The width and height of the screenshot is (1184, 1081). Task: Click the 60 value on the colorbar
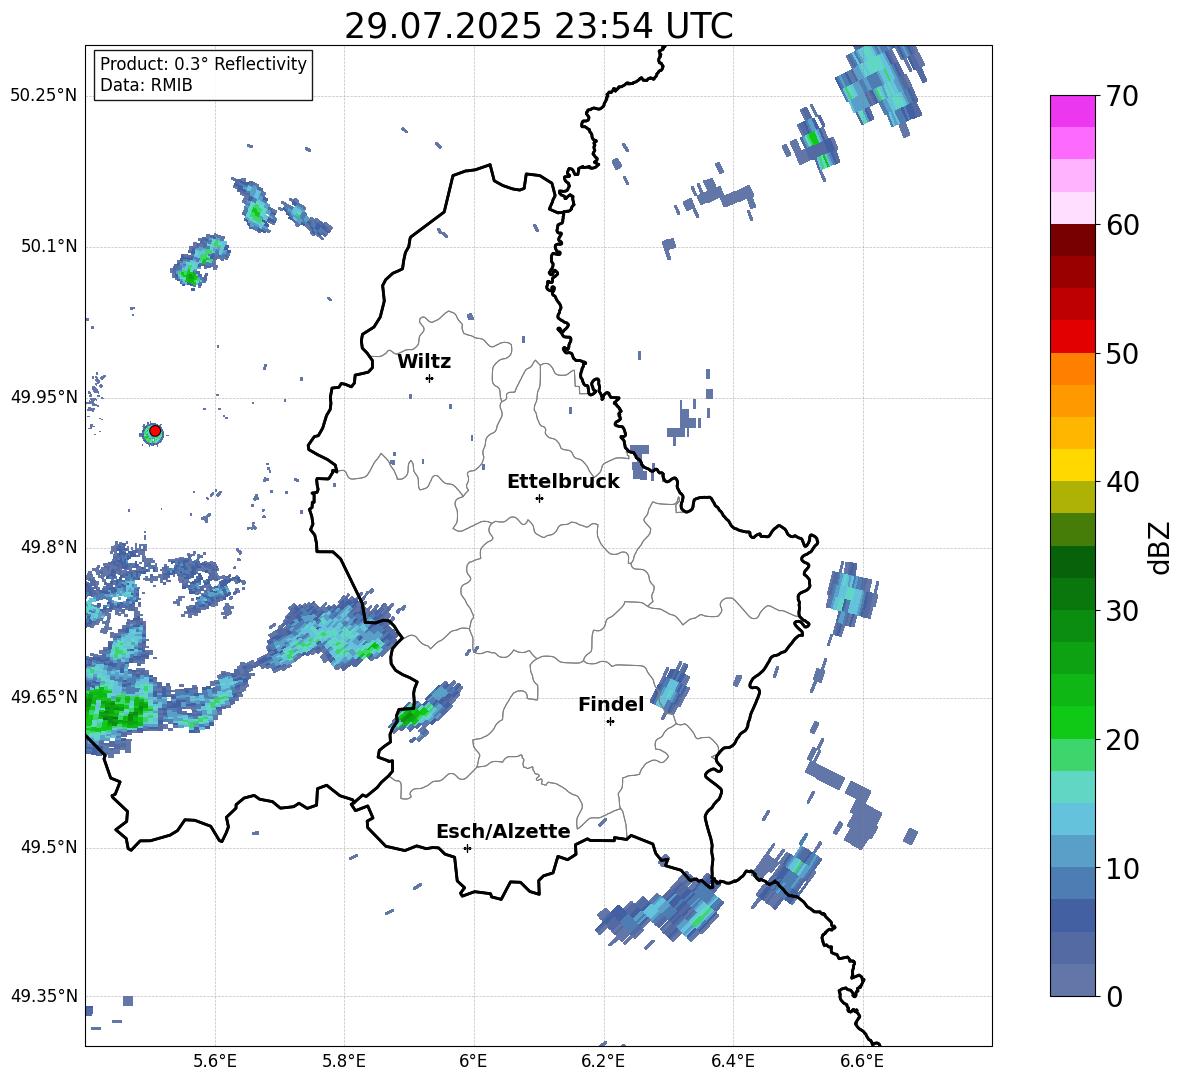(x=1122, y=225)
